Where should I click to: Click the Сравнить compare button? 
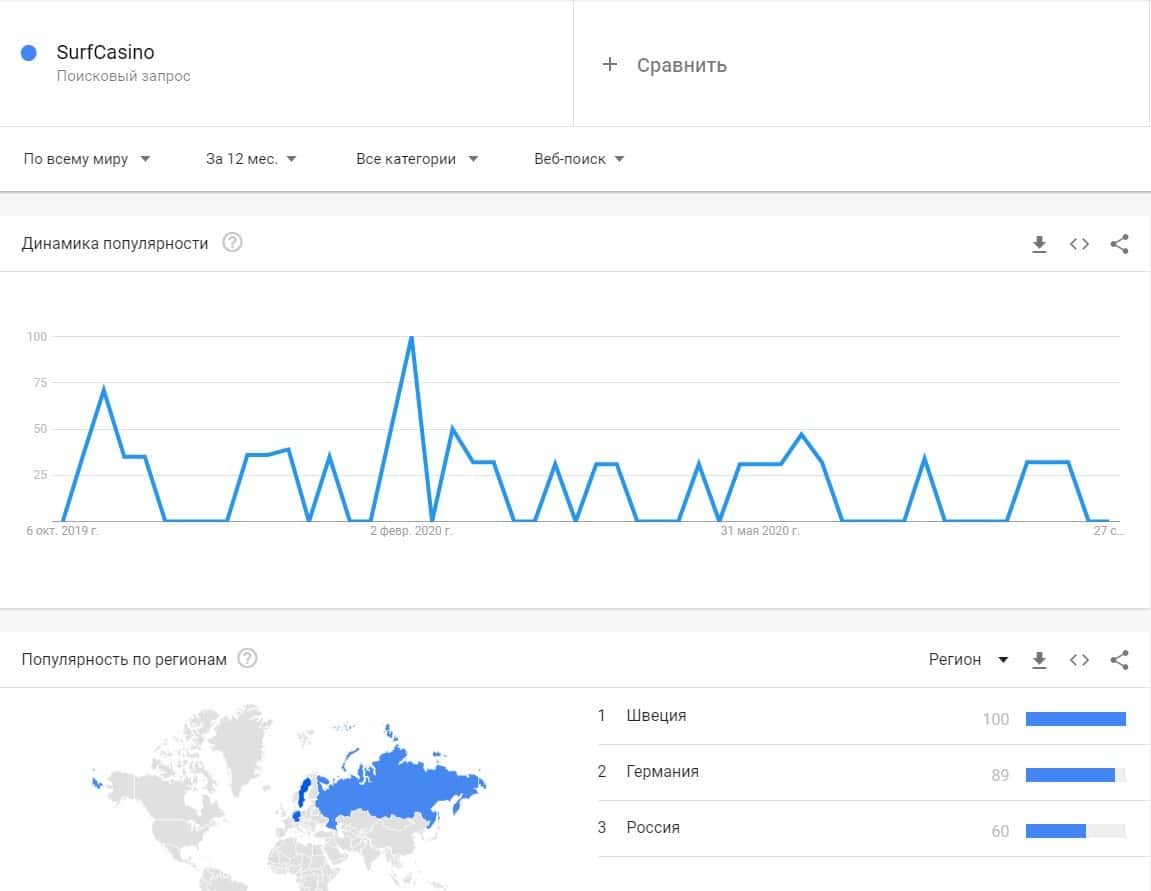click(681, 65)
